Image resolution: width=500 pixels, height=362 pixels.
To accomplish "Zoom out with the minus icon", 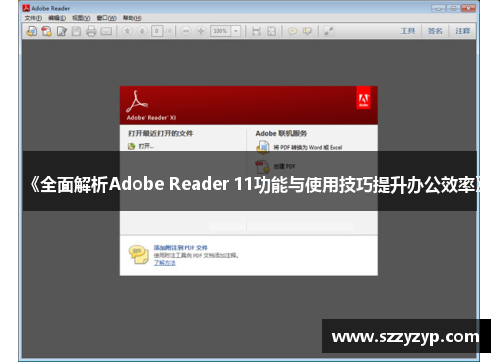I will point(186,31).
